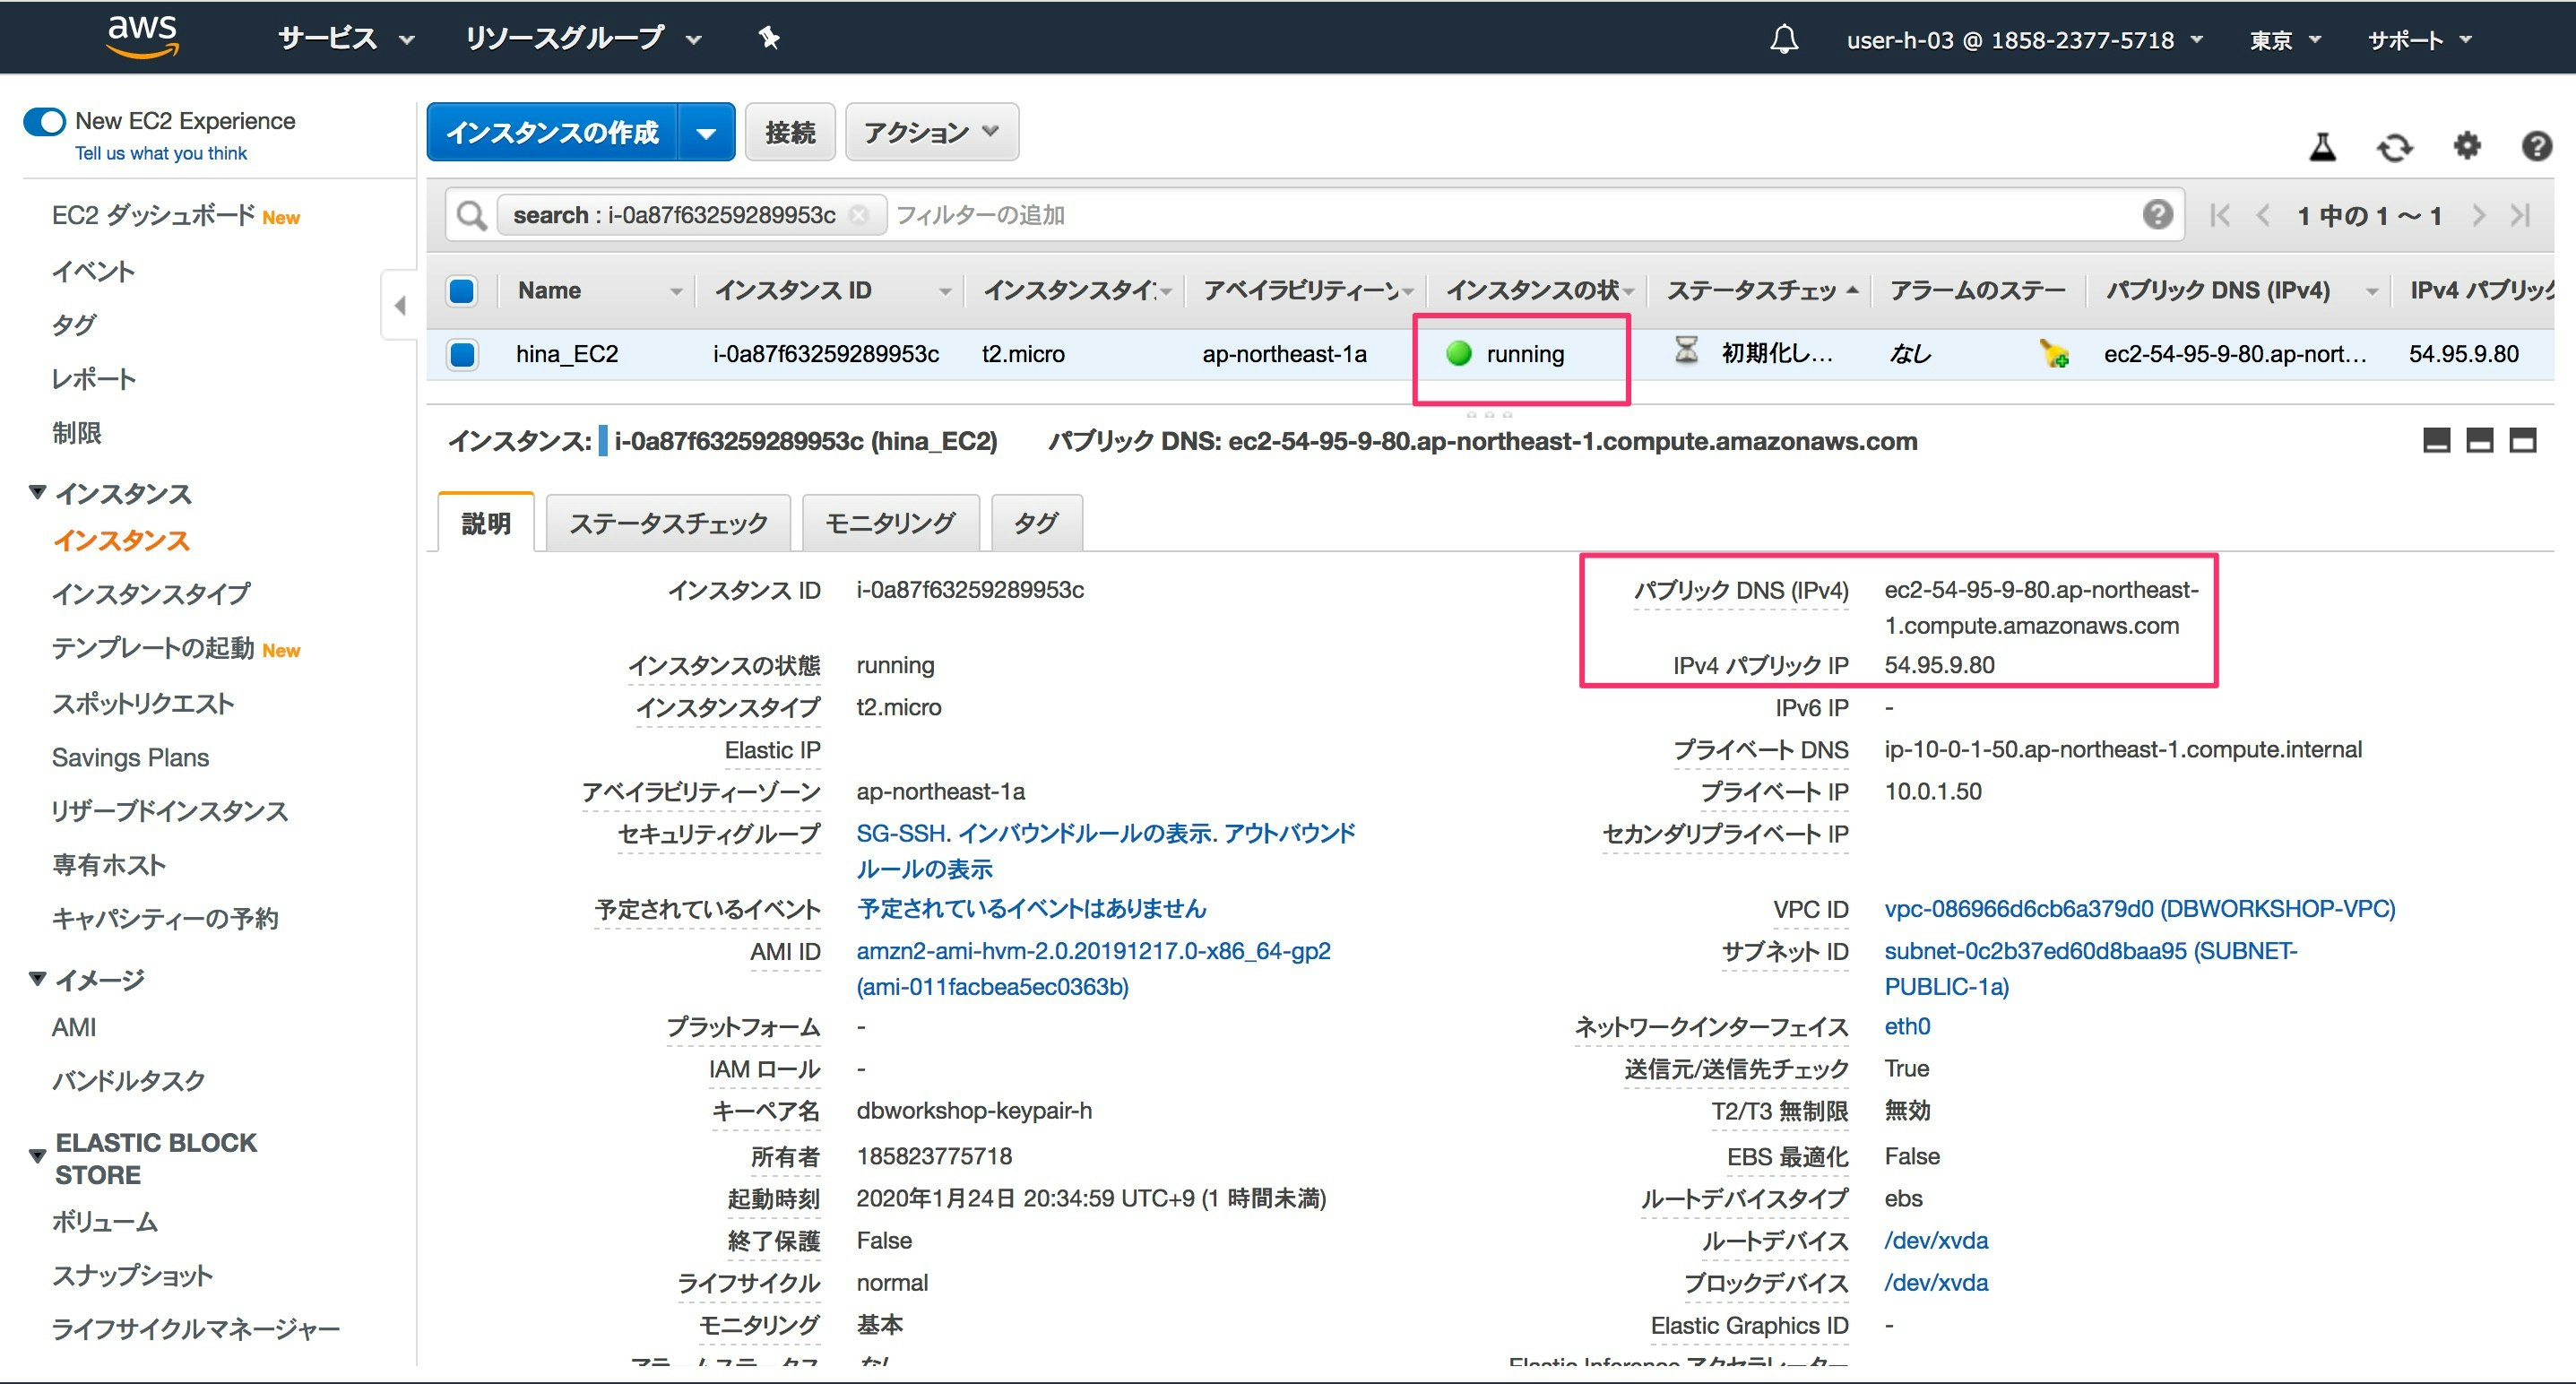Click the 接続 button
Image resolution: width=2576 pixels, height=1384 pixels.
[789, 132]
